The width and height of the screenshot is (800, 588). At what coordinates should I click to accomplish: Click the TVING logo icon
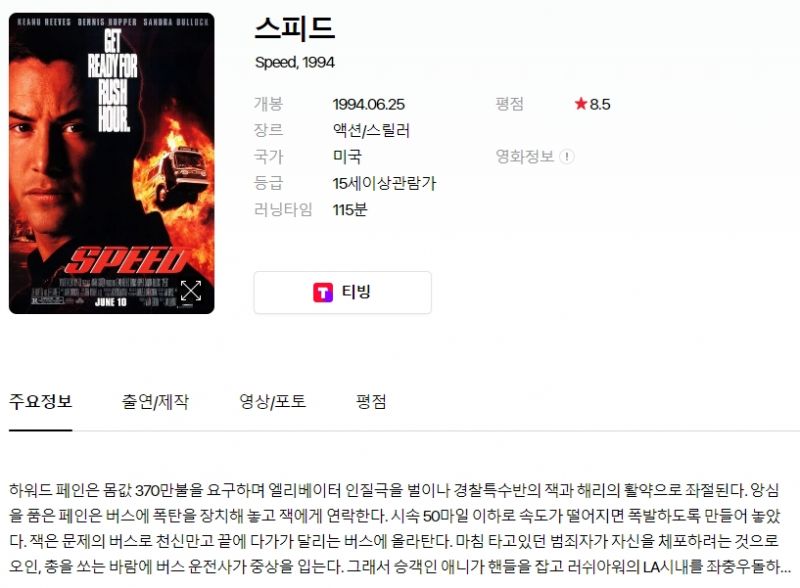322,292
